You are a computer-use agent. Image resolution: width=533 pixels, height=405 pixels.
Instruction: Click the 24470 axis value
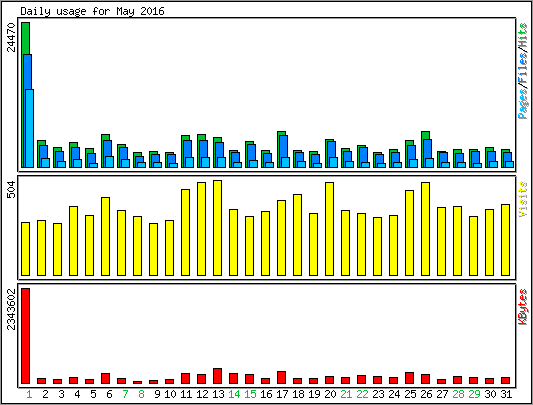(x=11, y=37)
